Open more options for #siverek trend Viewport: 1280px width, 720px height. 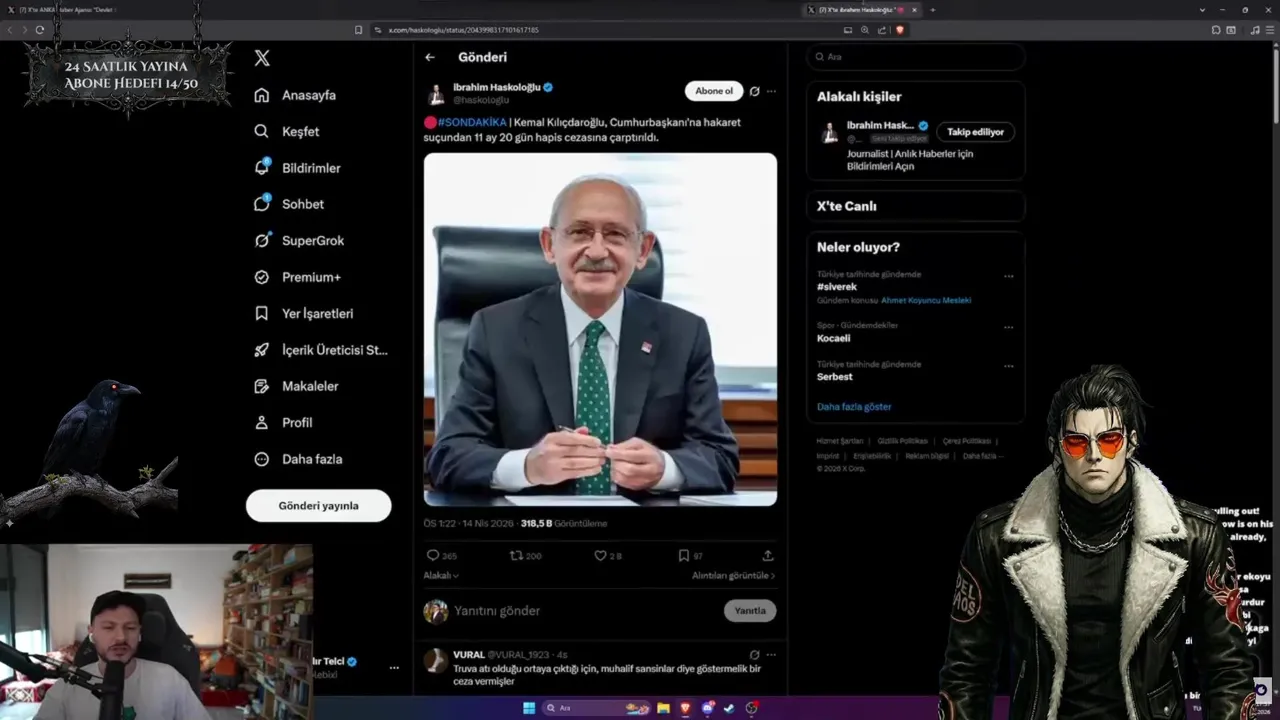pyautogui.click(x=1008, y=276)
